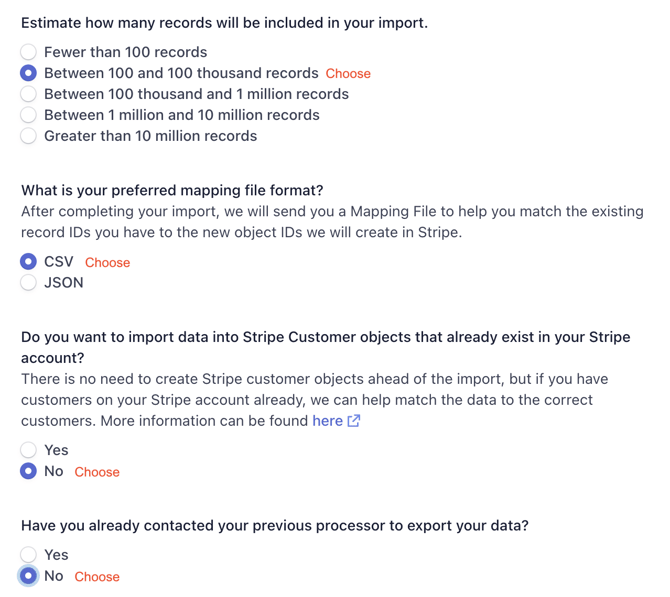This screenshot has width=670, height=597.
Task: Click "Choose" beside No for previous processor
Action: click(x=97, y=577)
